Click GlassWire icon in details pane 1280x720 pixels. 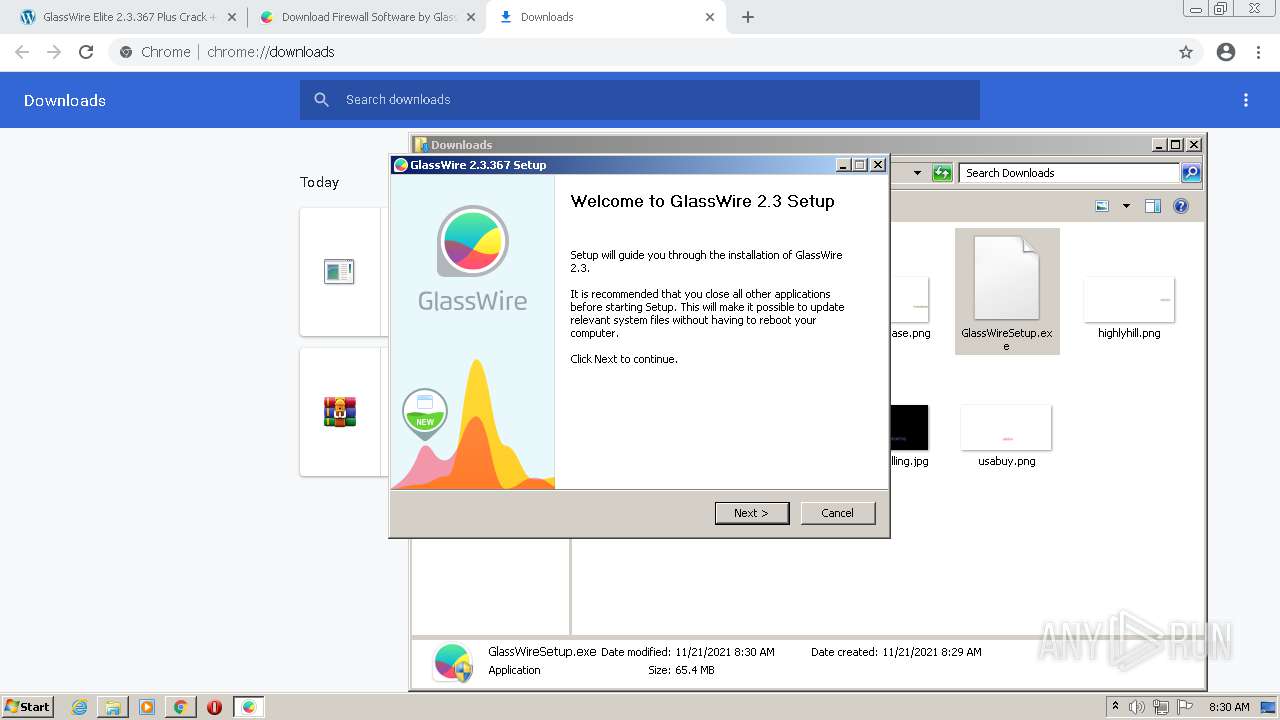point(453,663)
